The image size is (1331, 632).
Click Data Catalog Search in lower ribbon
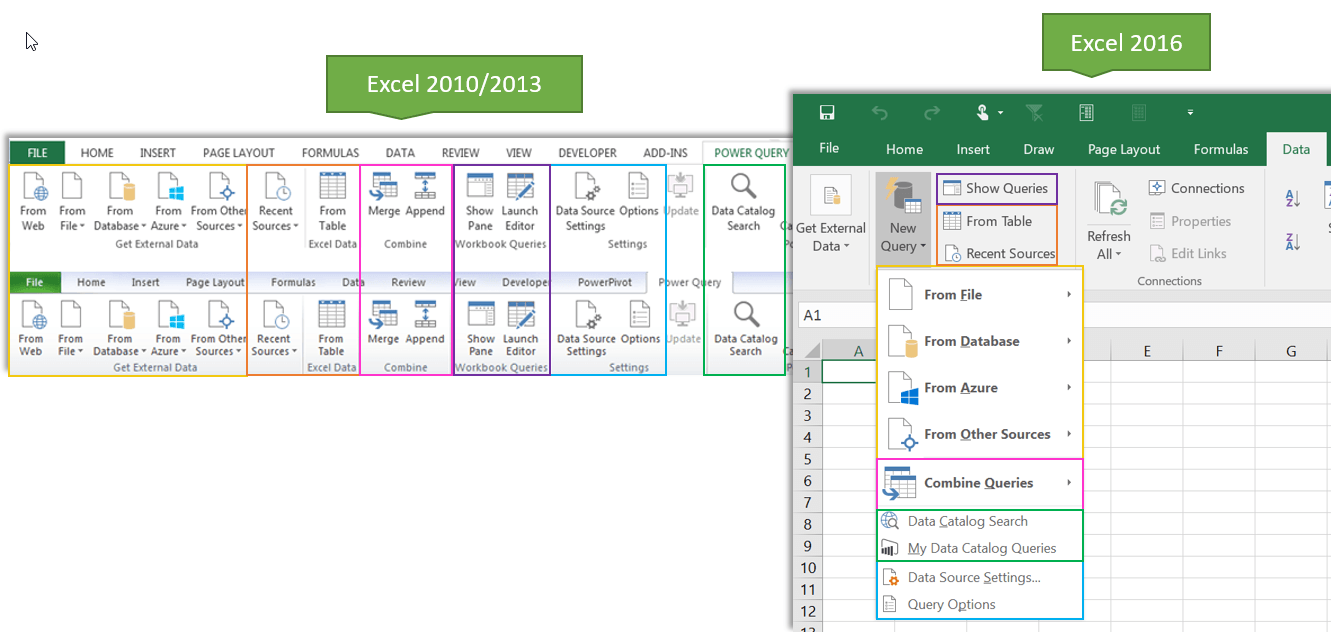coord(745,329)
